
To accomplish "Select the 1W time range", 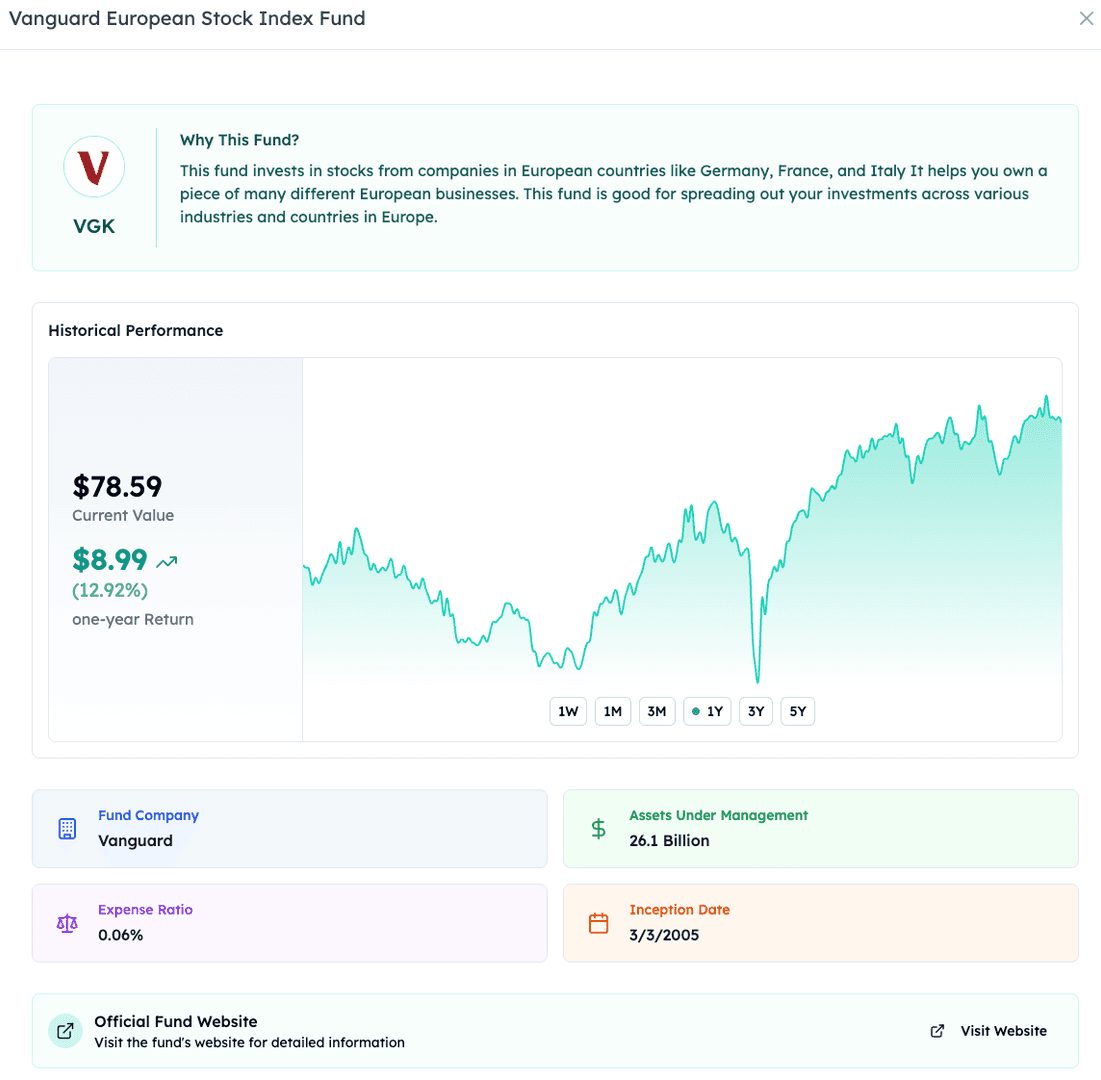I will [568, 712].
